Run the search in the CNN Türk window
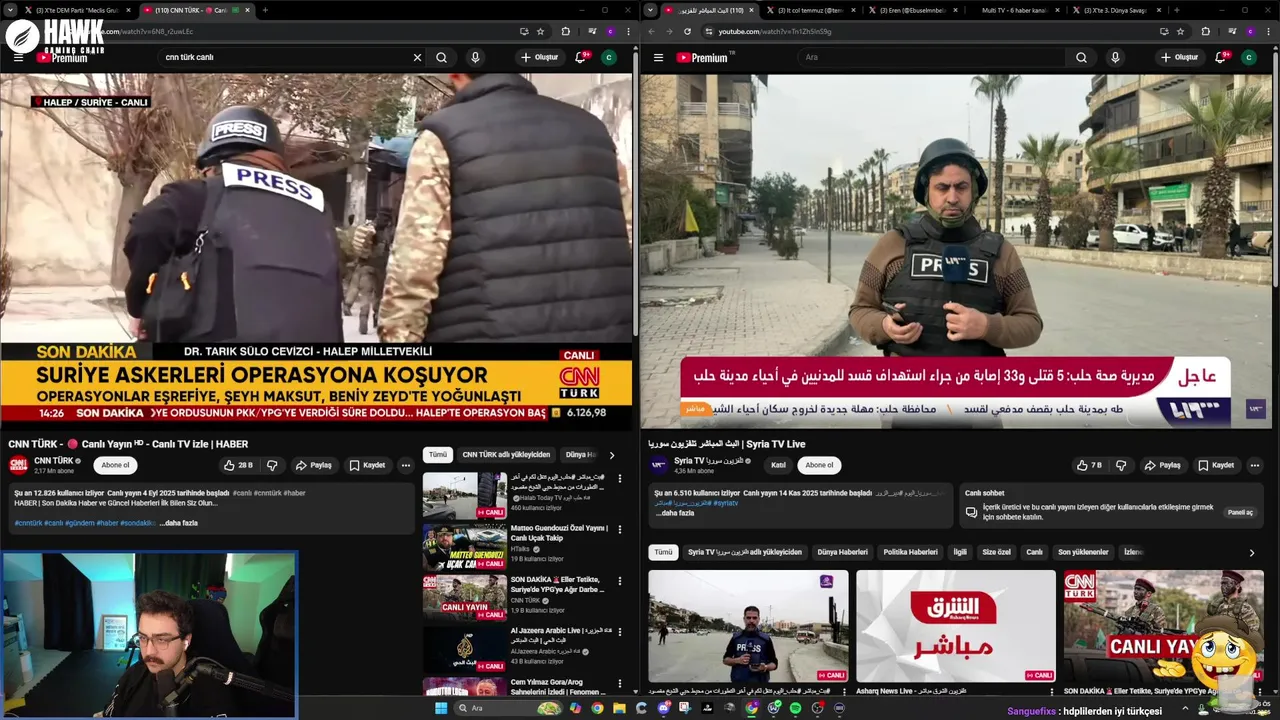 tap(441, 57)
